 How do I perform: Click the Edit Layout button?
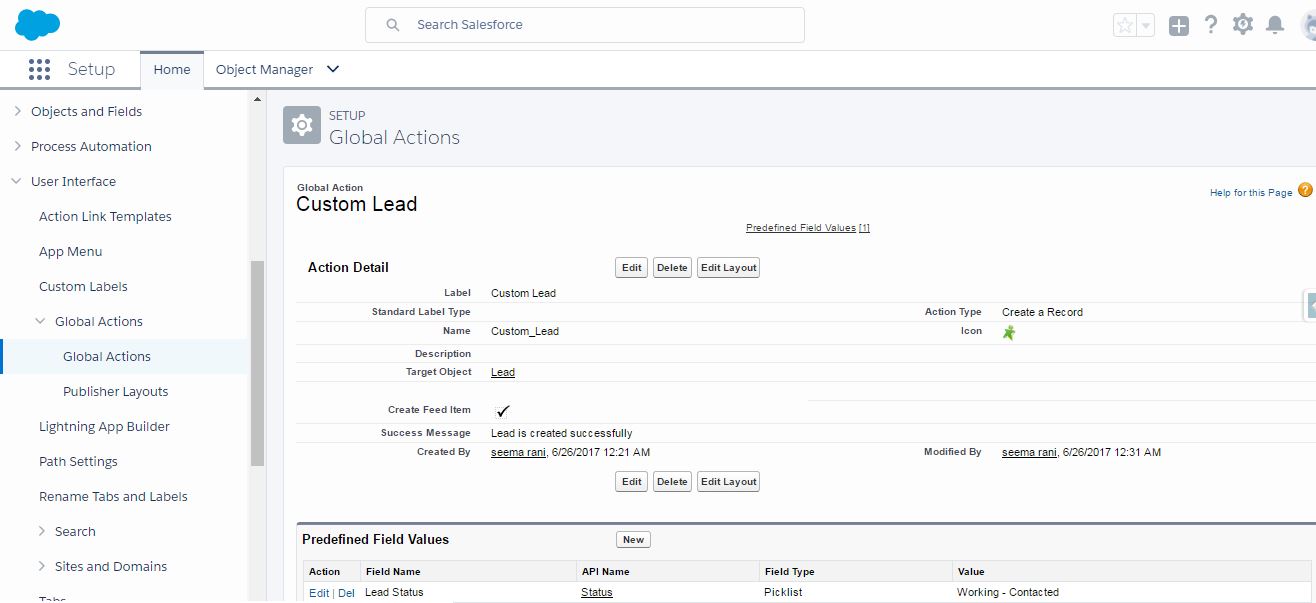click(x=727, y=267)
